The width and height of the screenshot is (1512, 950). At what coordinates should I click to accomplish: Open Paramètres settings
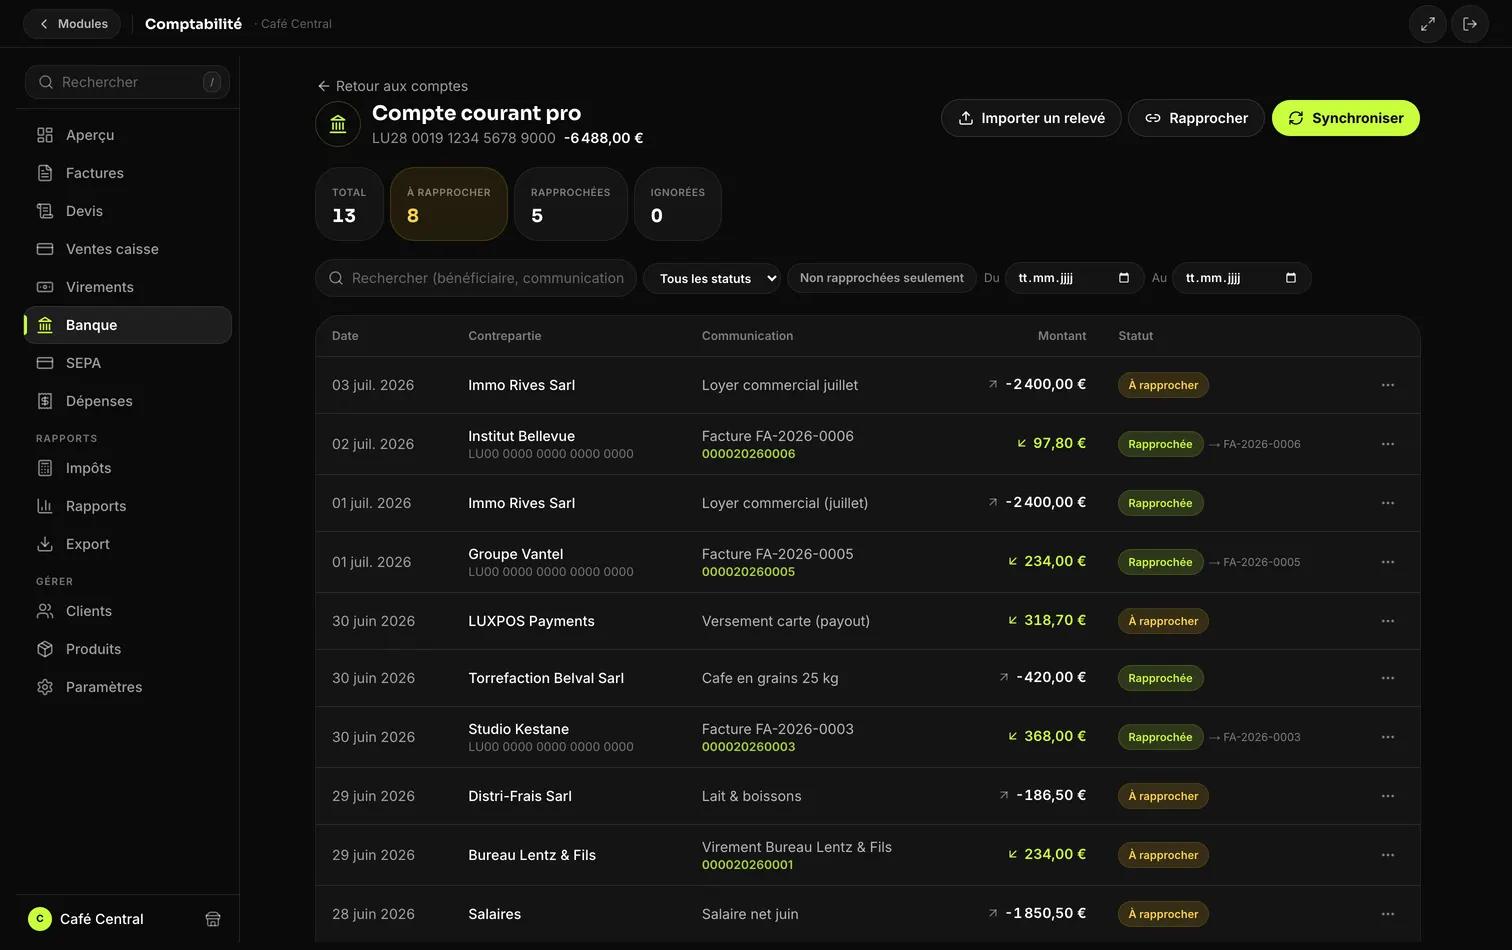point(128,687)
